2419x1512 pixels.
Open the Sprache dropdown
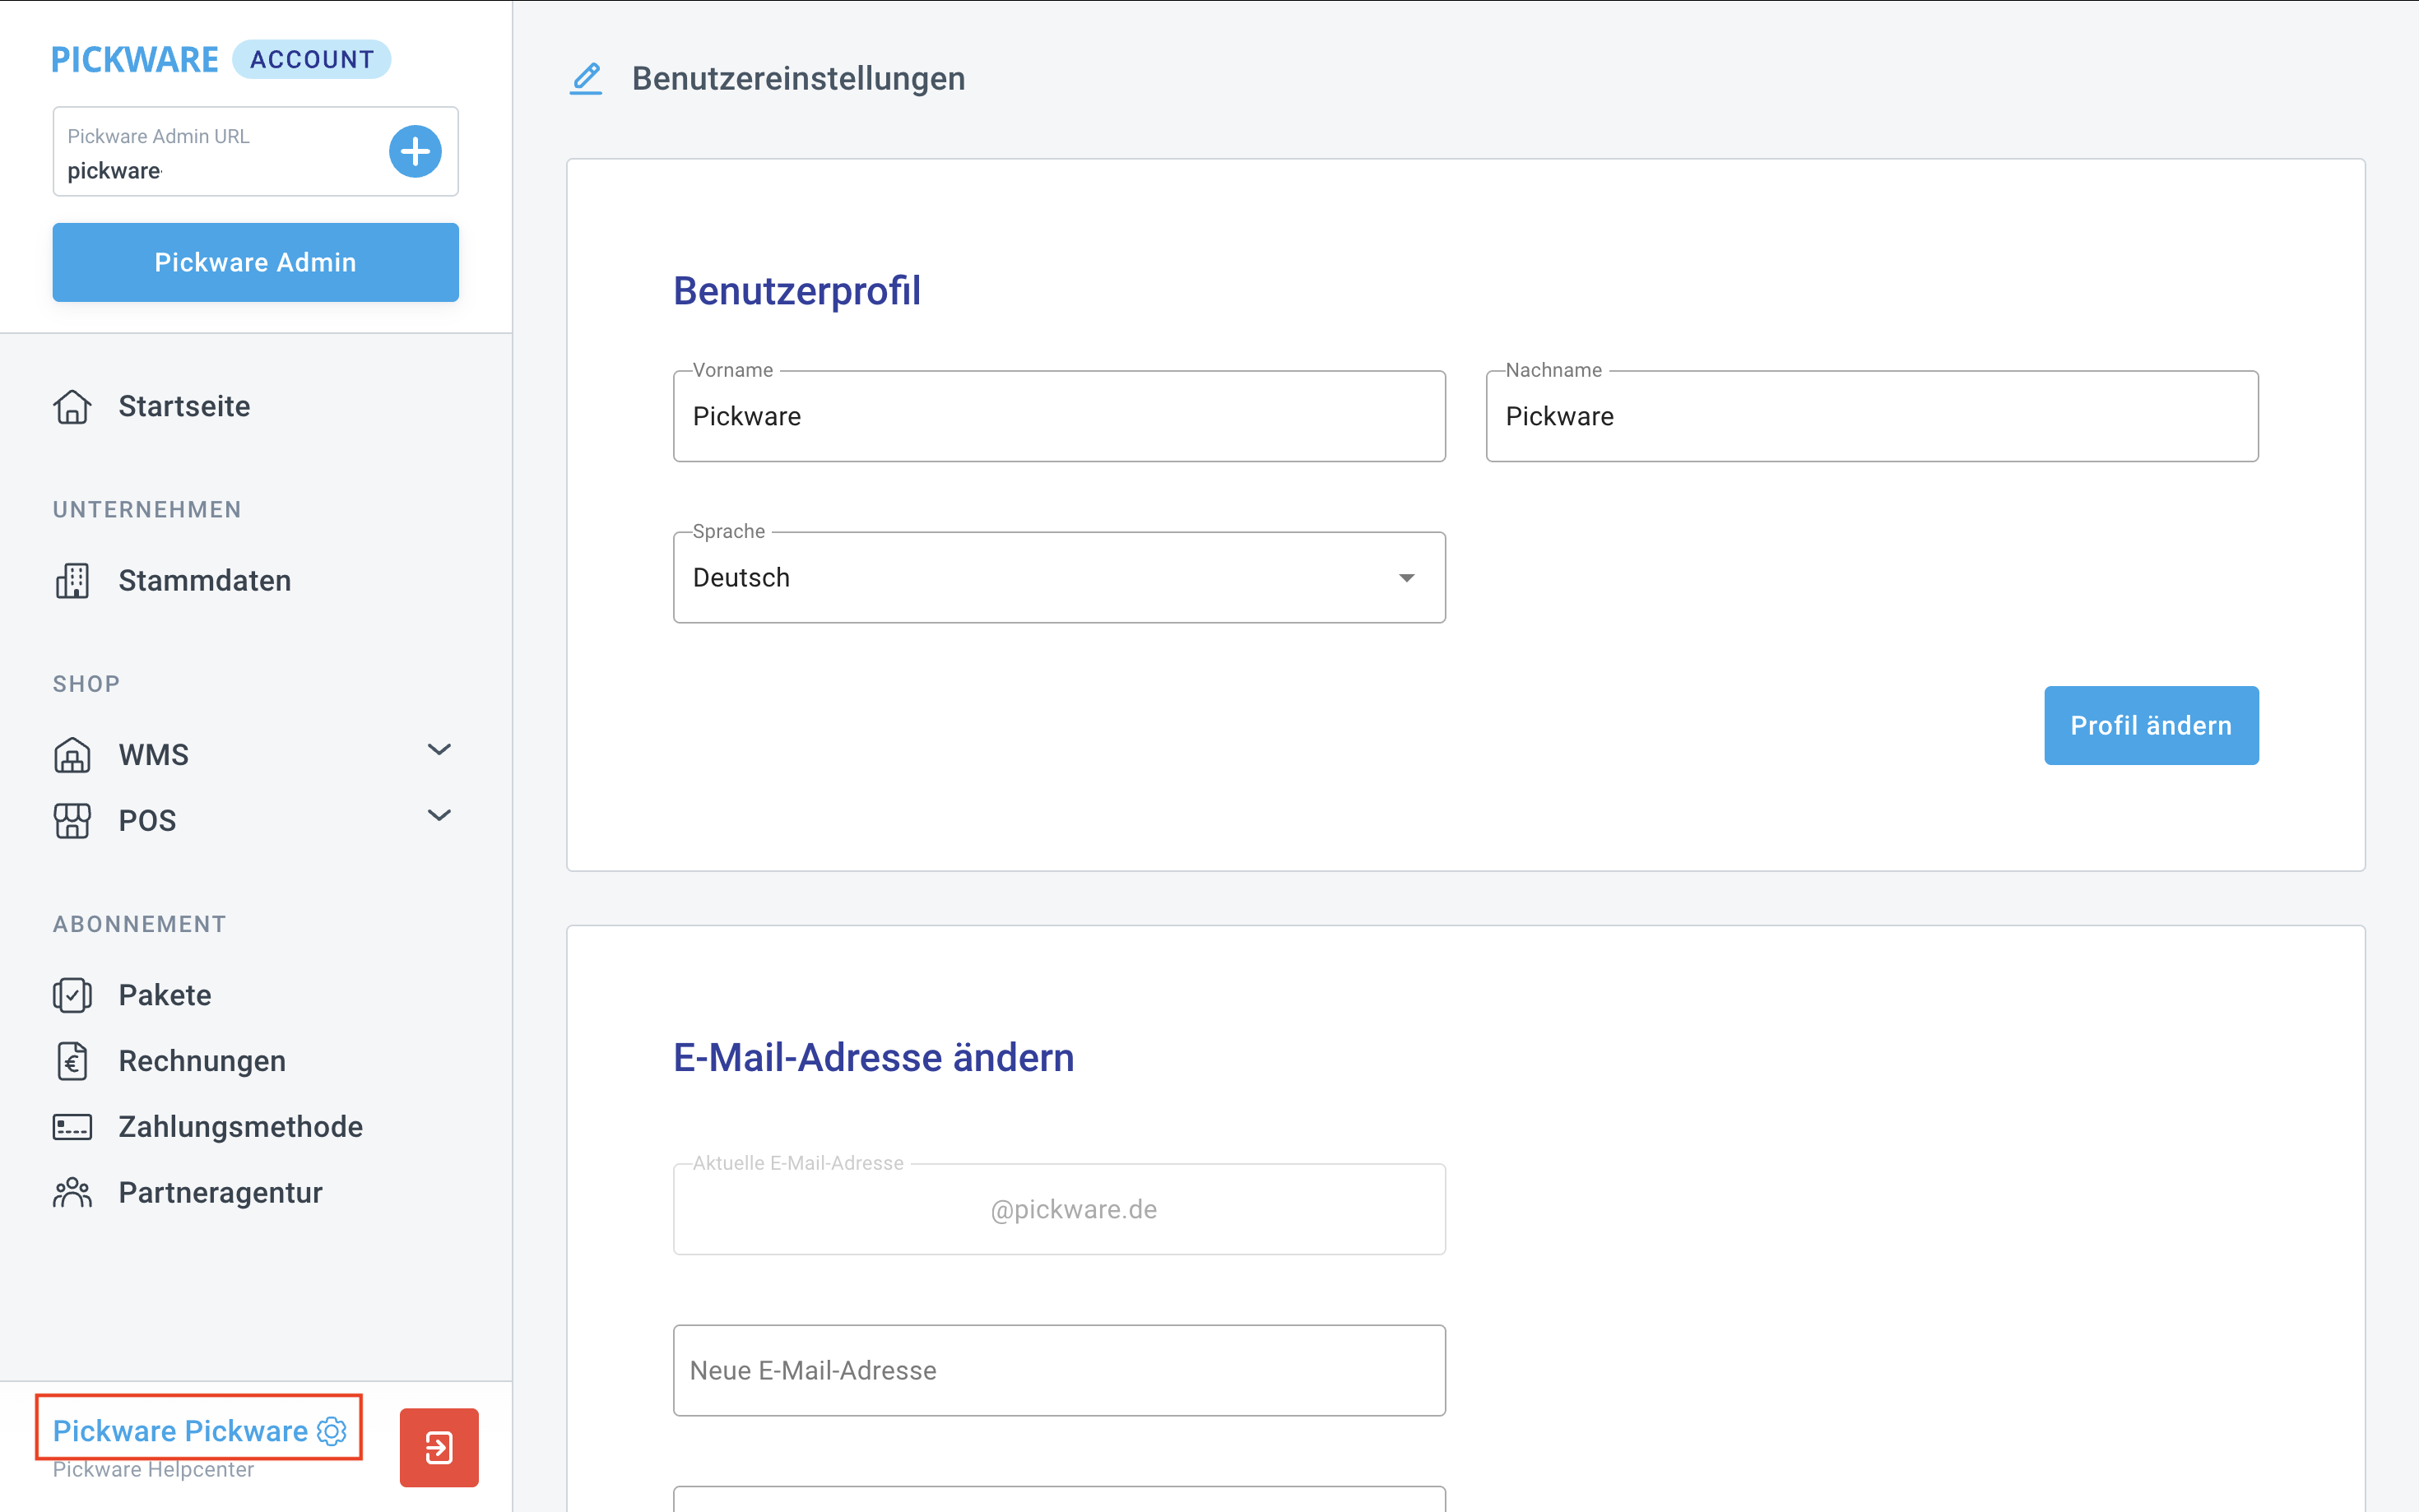(1059, 577)
